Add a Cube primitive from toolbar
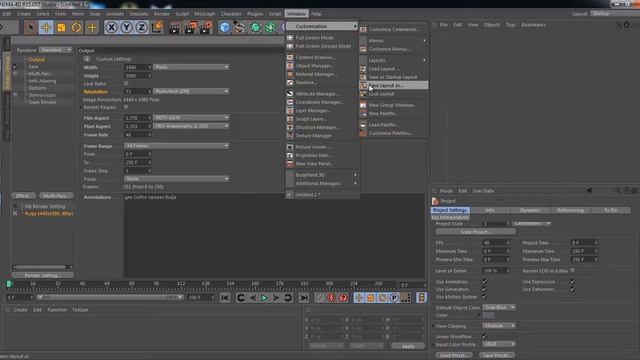The image size is (640, 360). coord(224,27)
